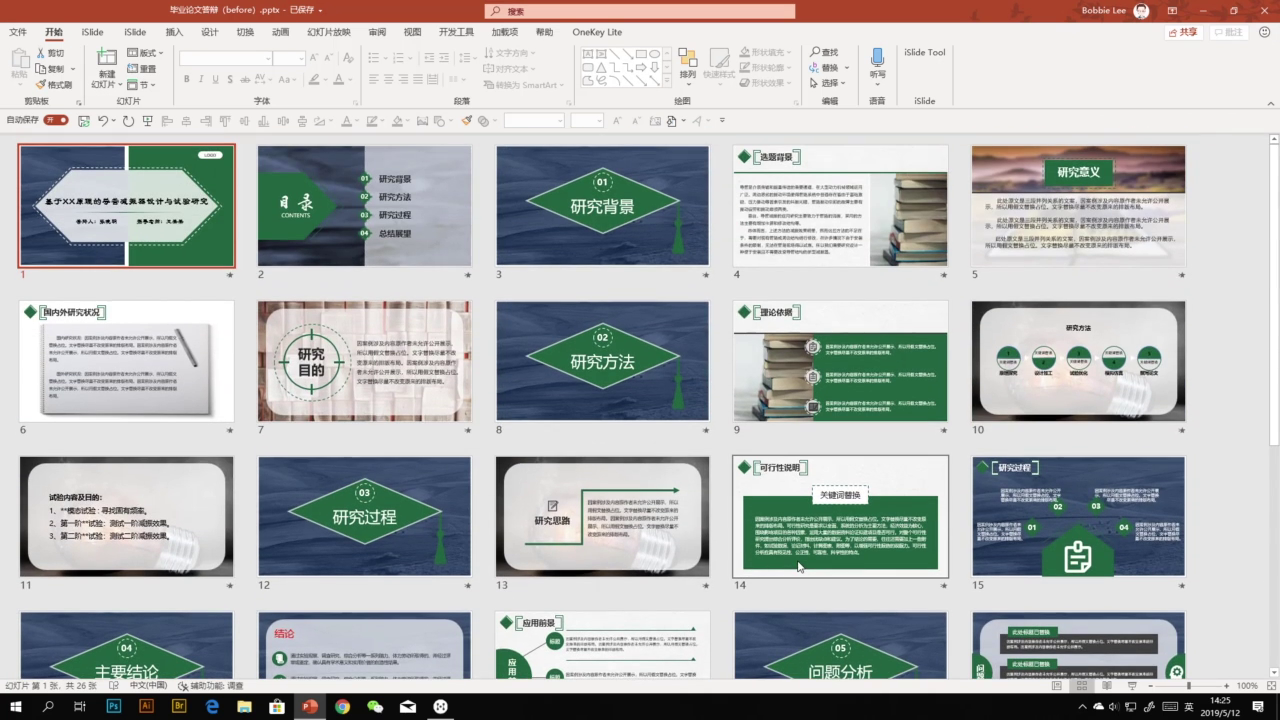The image size is (1280, 720).
Task: Click the Redo circular arrow icon
Action: [128, 121]
